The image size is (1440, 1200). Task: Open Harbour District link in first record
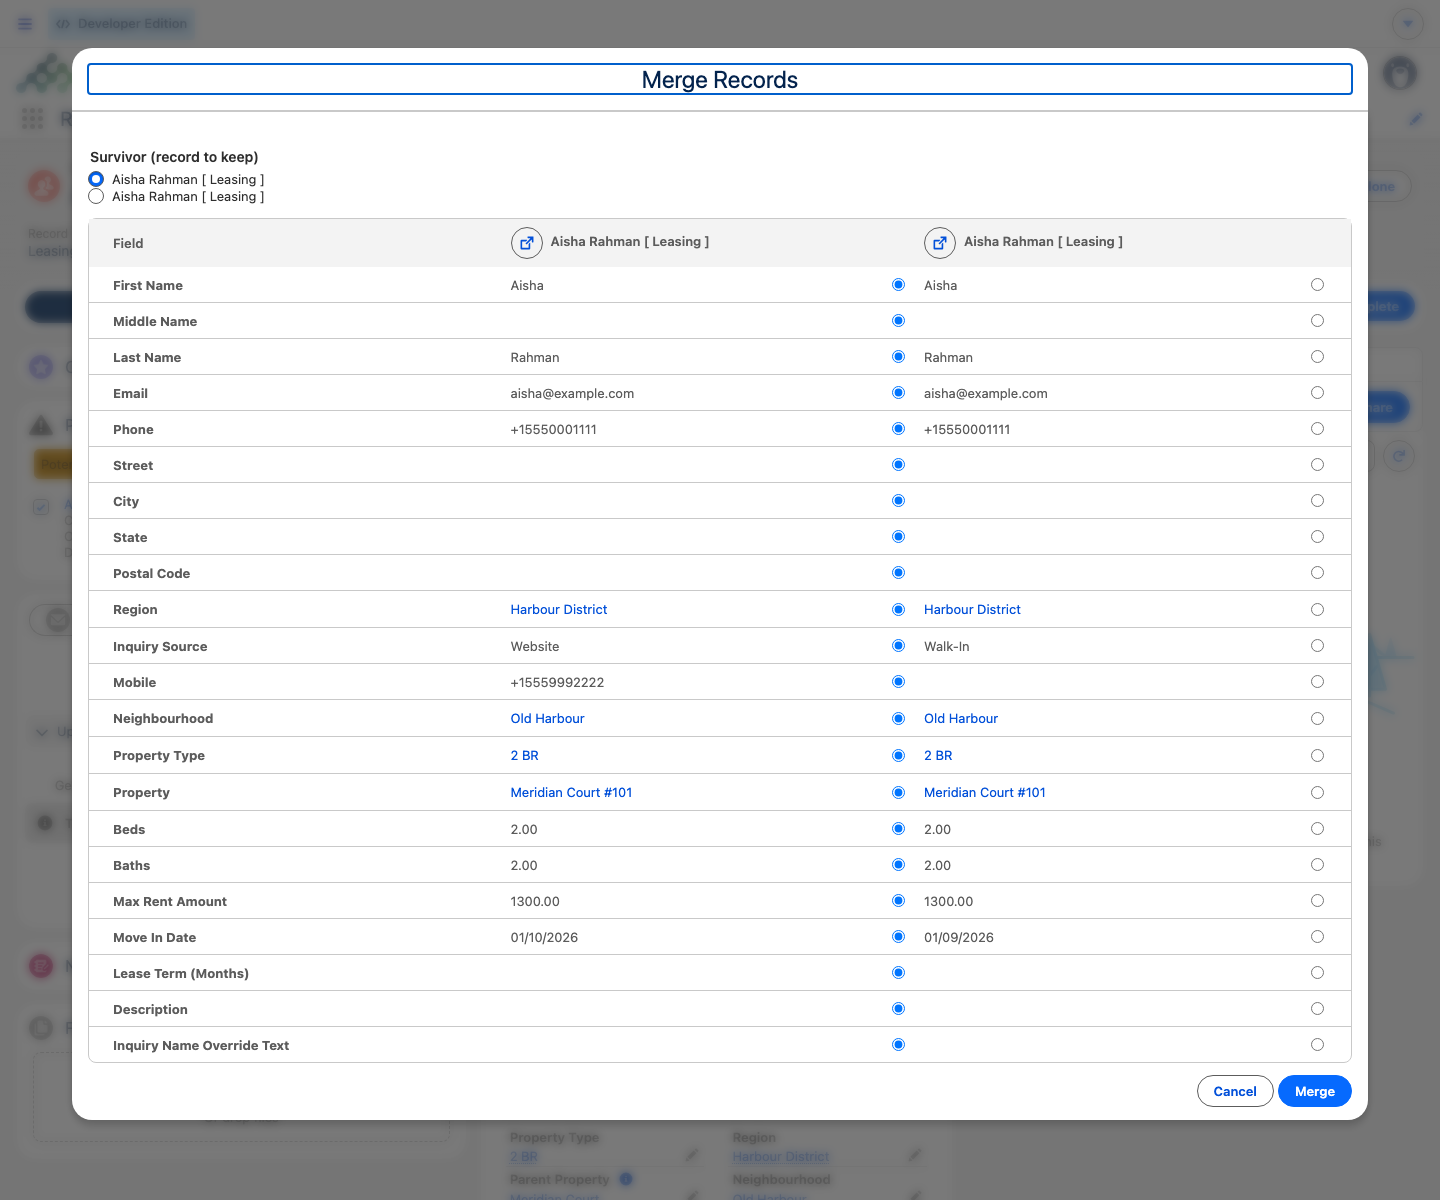(x=558, y=610)
